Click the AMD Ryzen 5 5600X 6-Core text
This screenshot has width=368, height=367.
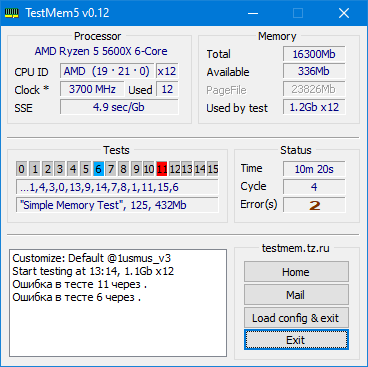(x=101, y=51)
